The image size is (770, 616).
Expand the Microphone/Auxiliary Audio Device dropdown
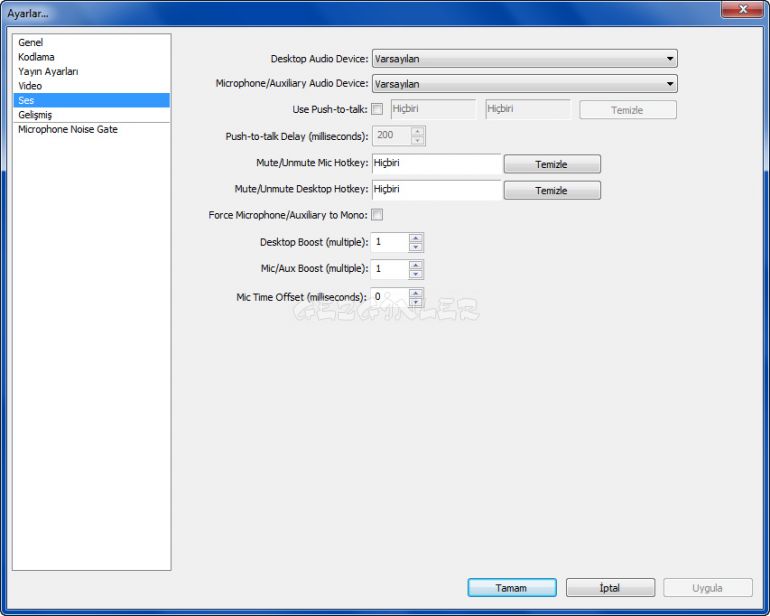click(524, 84)
